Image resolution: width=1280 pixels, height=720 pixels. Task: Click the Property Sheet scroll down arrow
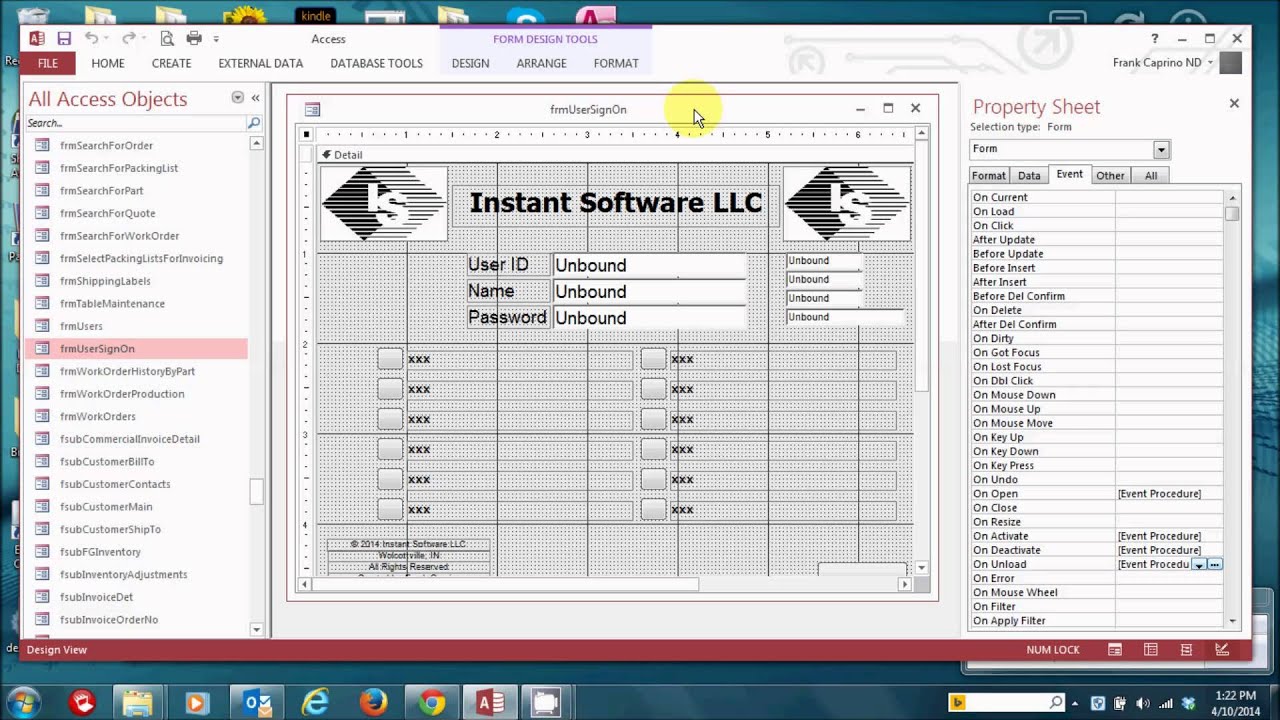click(1232, 621)
